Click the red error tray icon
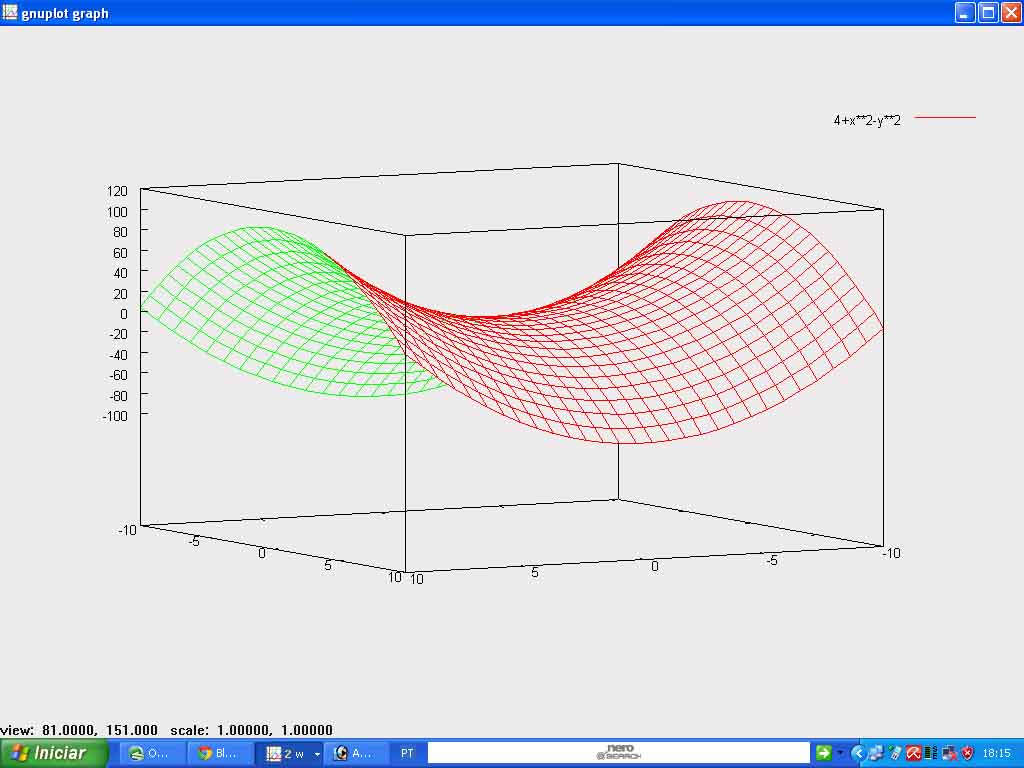Screen dimensions: 1024x768 pos(948,753)
